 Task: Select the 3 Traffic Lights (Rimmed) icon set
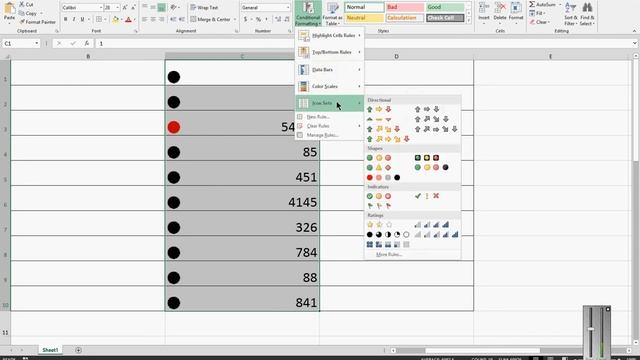click(427, 158)
